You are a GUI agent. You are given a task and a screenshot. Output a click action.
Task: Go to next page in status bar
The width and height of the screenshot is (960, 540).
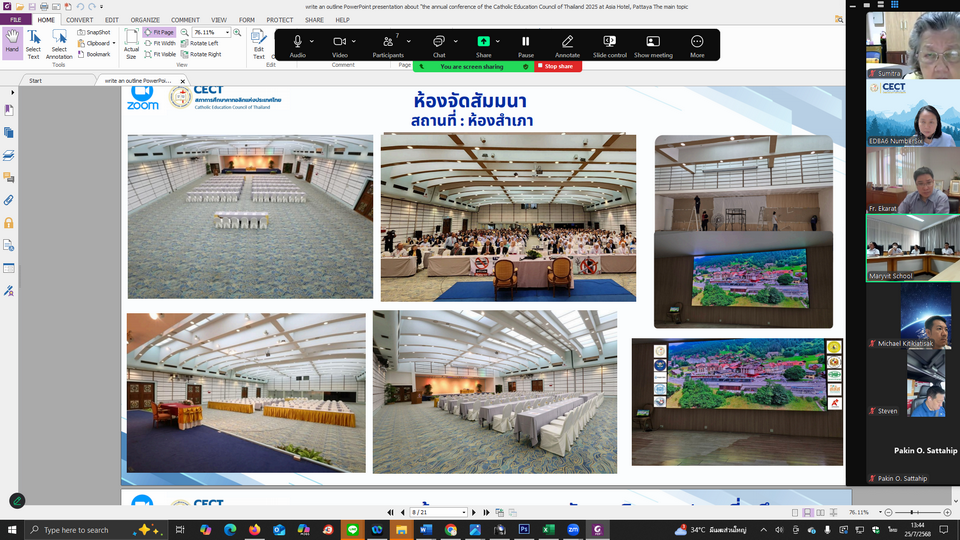tap(474, 512)
